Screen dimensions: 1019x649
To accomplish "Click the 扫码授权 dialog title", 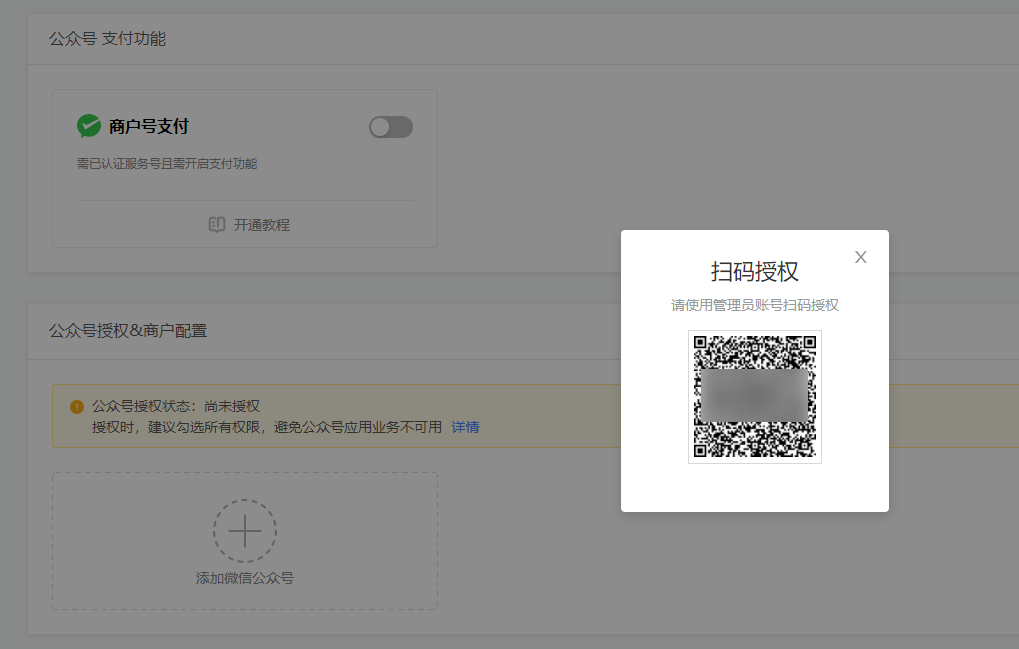I will (755, 272).
